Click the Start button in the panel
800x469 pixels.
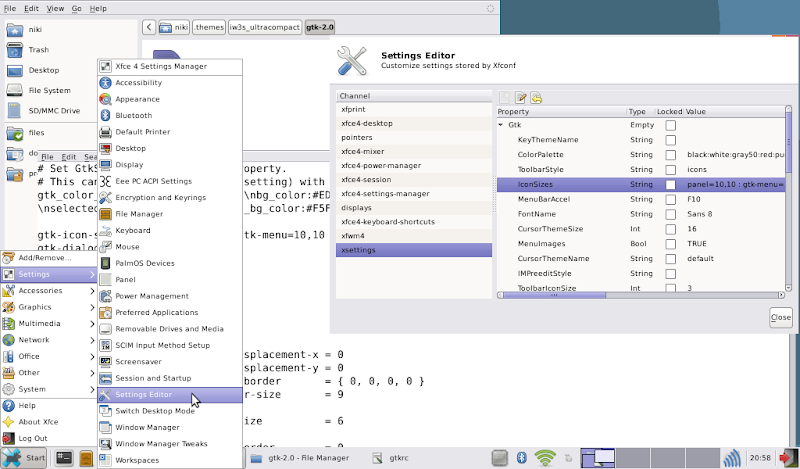[x=24, y=458]
